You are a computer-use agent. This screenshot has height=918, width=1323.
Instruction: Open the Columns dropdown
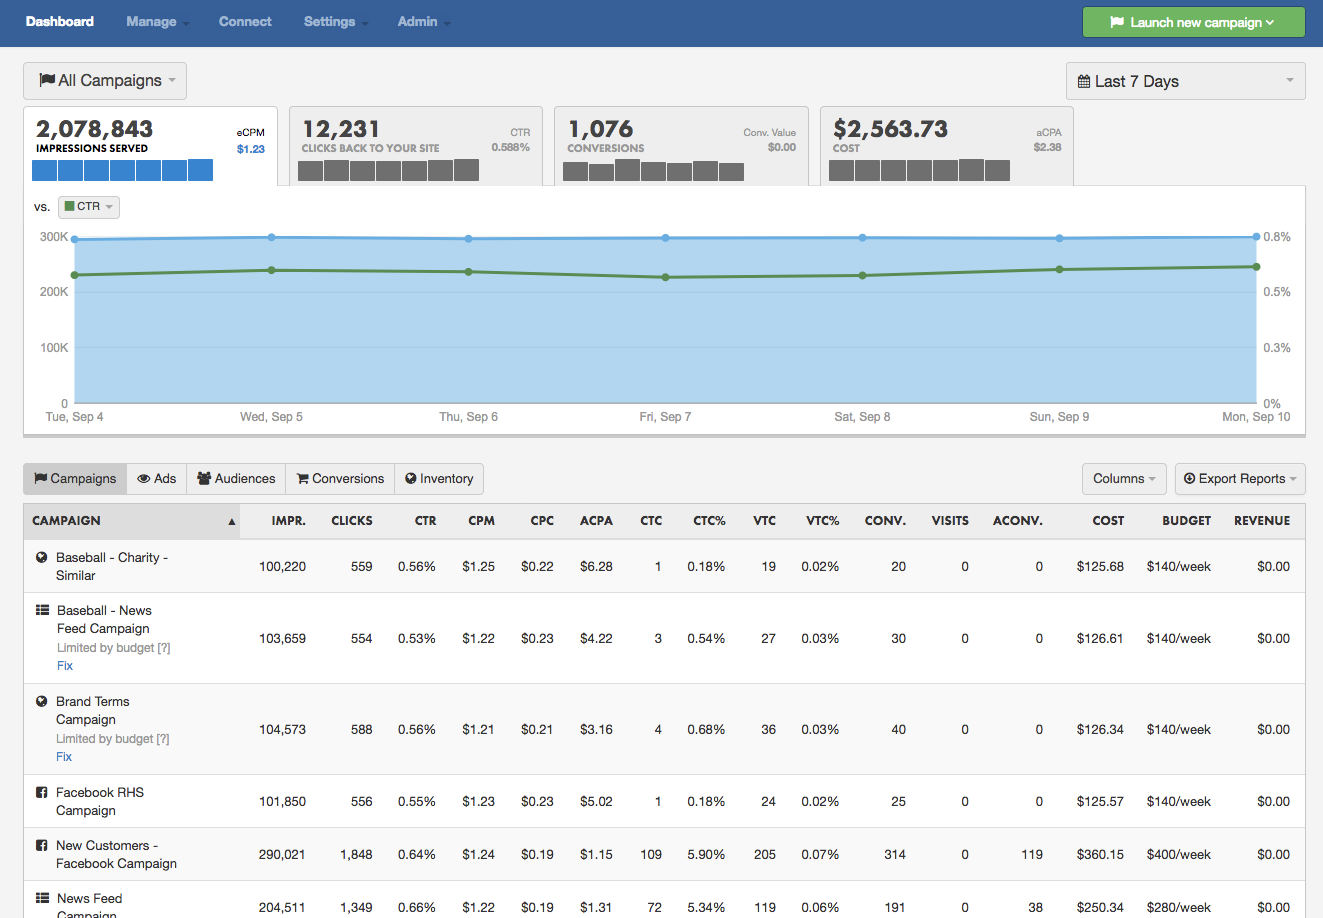[1124, 479]
